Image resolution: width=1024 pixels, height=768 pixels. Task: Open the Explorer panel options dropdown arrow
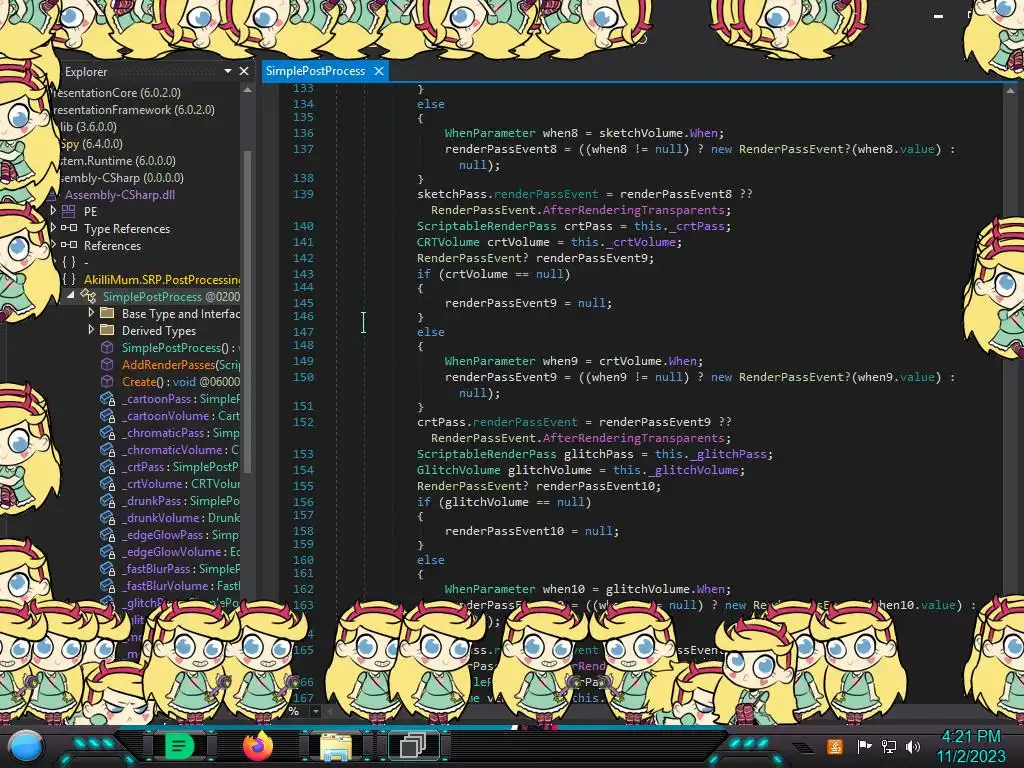[227, 71]
